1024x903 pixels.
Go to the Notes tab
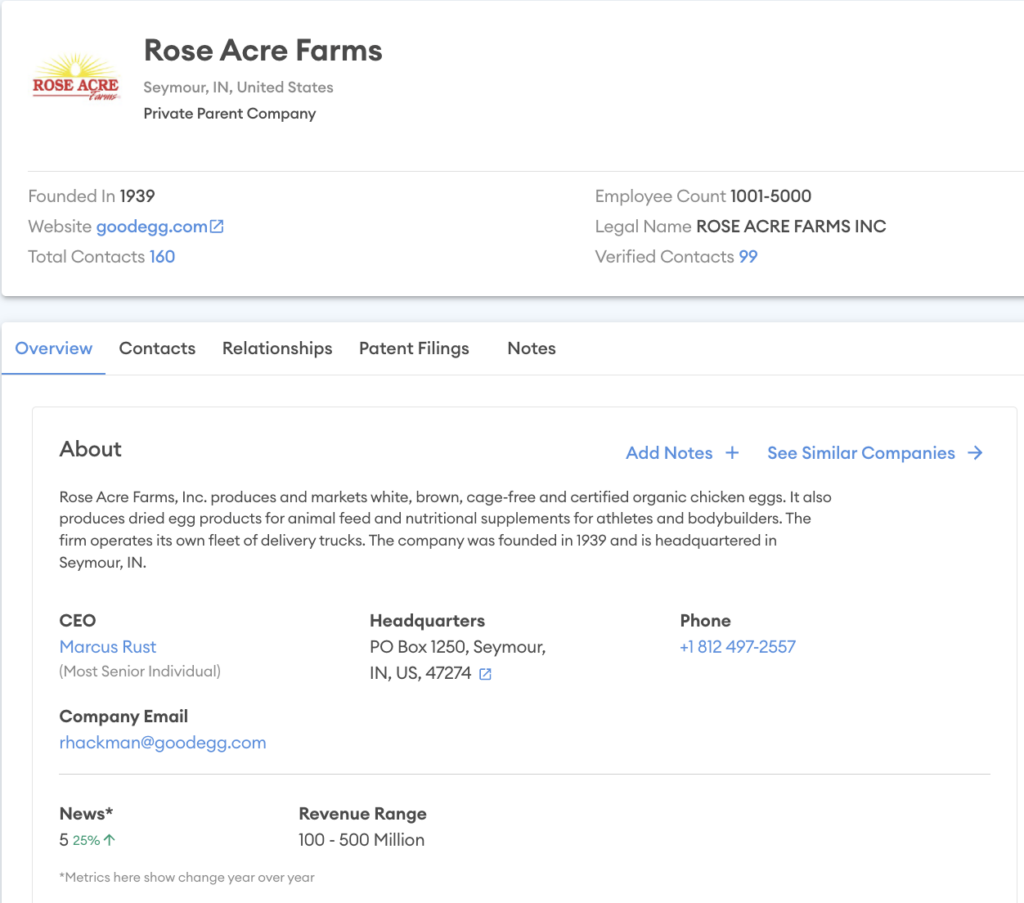point(532,349)
